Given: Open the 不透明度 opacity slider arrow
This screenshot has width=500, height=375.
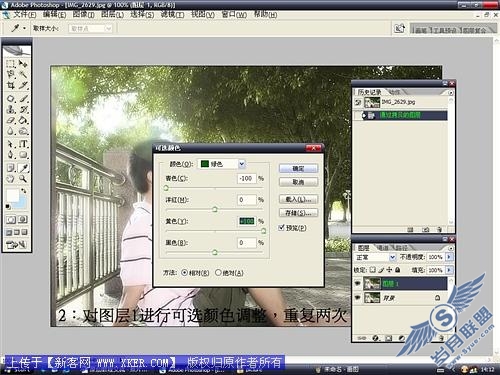Looking at the screenshot, I should (x=449, y=257).
